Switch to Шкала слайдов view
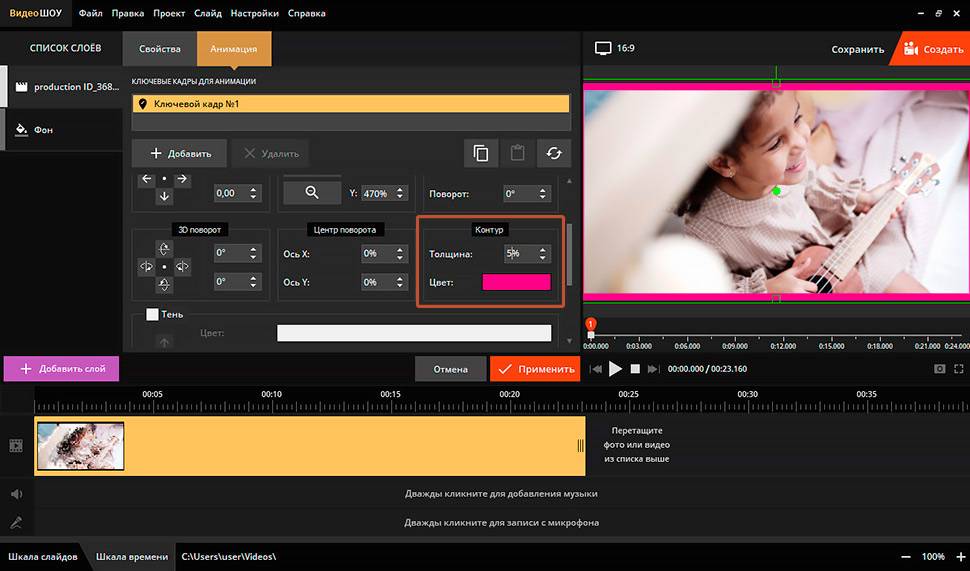Screen dimensions: 970x571 click(43, 556)
